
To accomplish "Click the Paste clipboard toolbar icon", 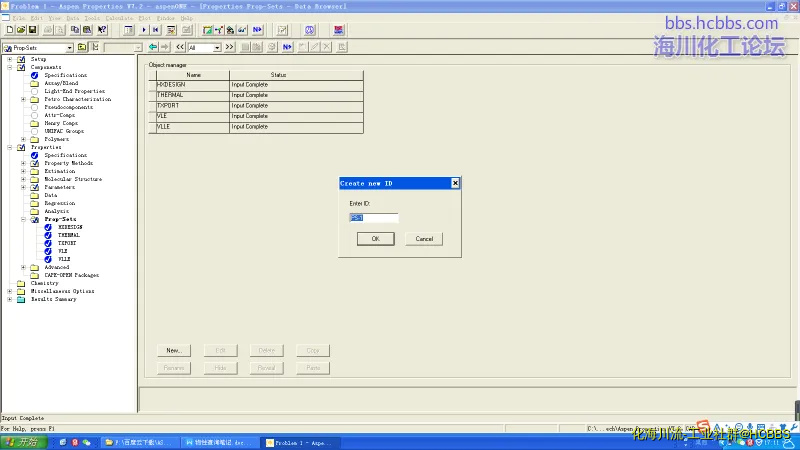I will (87, 30).
